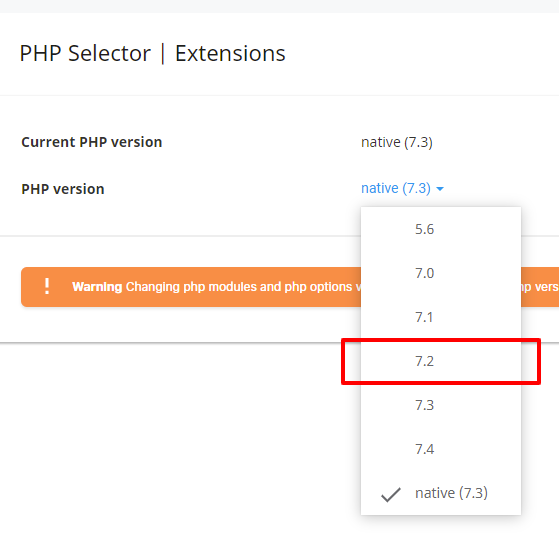Click the banner's right edge beyond dropdown

[540, 287]
